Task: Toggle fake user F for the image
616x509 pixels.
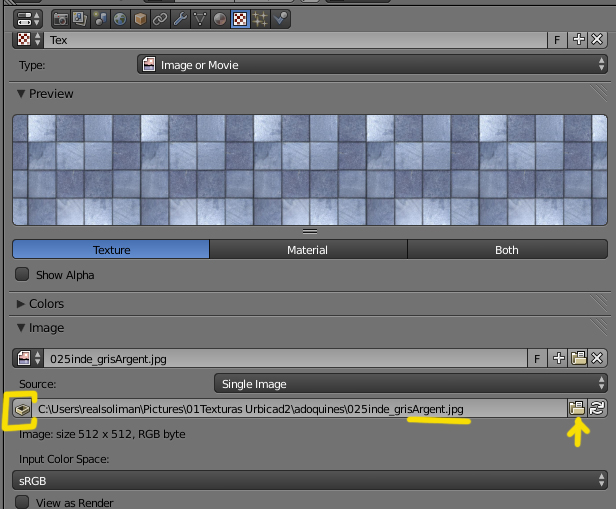Action: (x=537, y=358)
